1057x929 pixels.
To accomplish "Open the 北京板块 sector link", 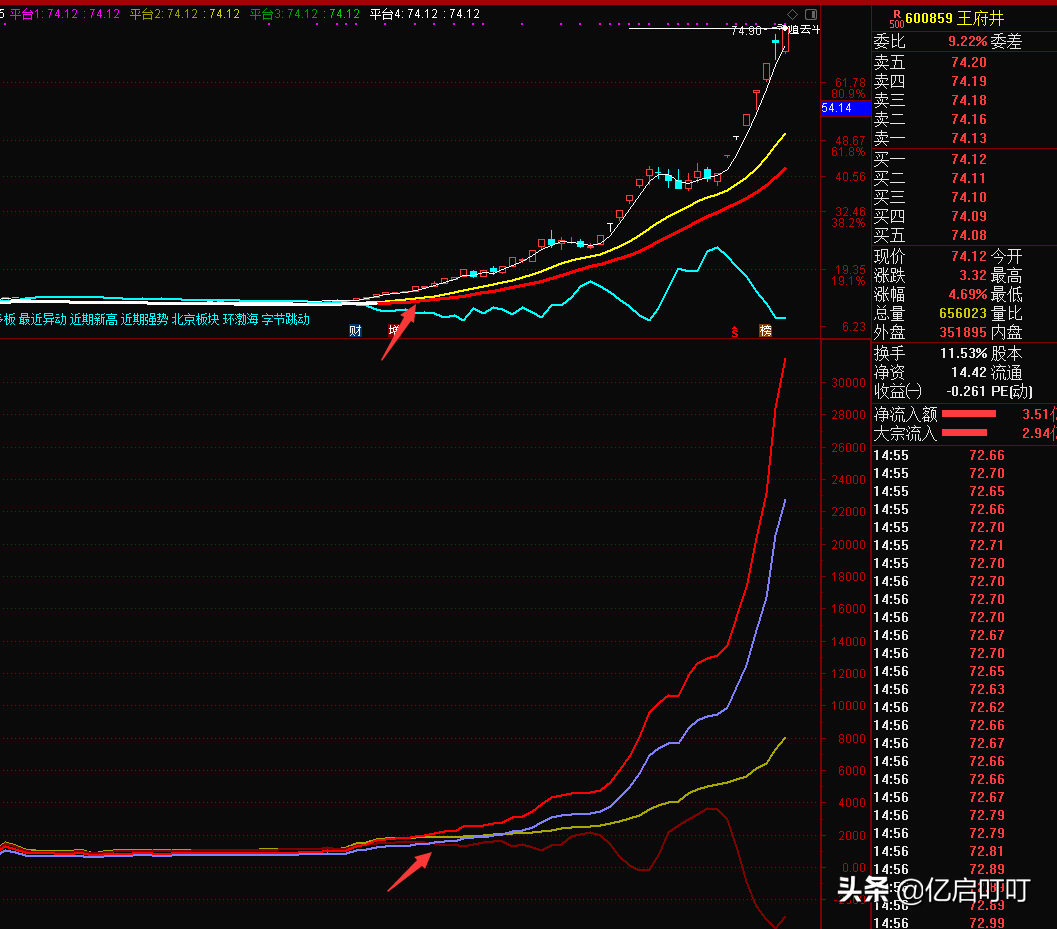I will point(195,320).
